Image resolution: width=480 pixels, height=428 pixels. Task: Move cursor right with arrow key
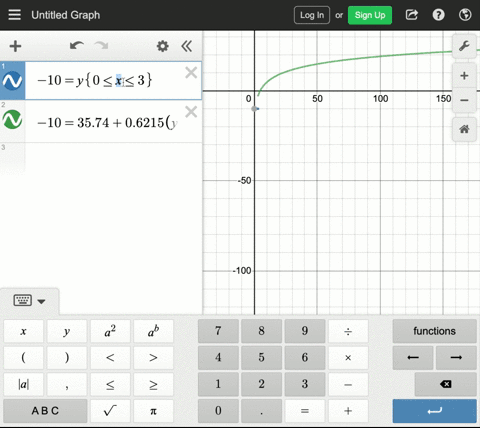(x=456, y=357)
